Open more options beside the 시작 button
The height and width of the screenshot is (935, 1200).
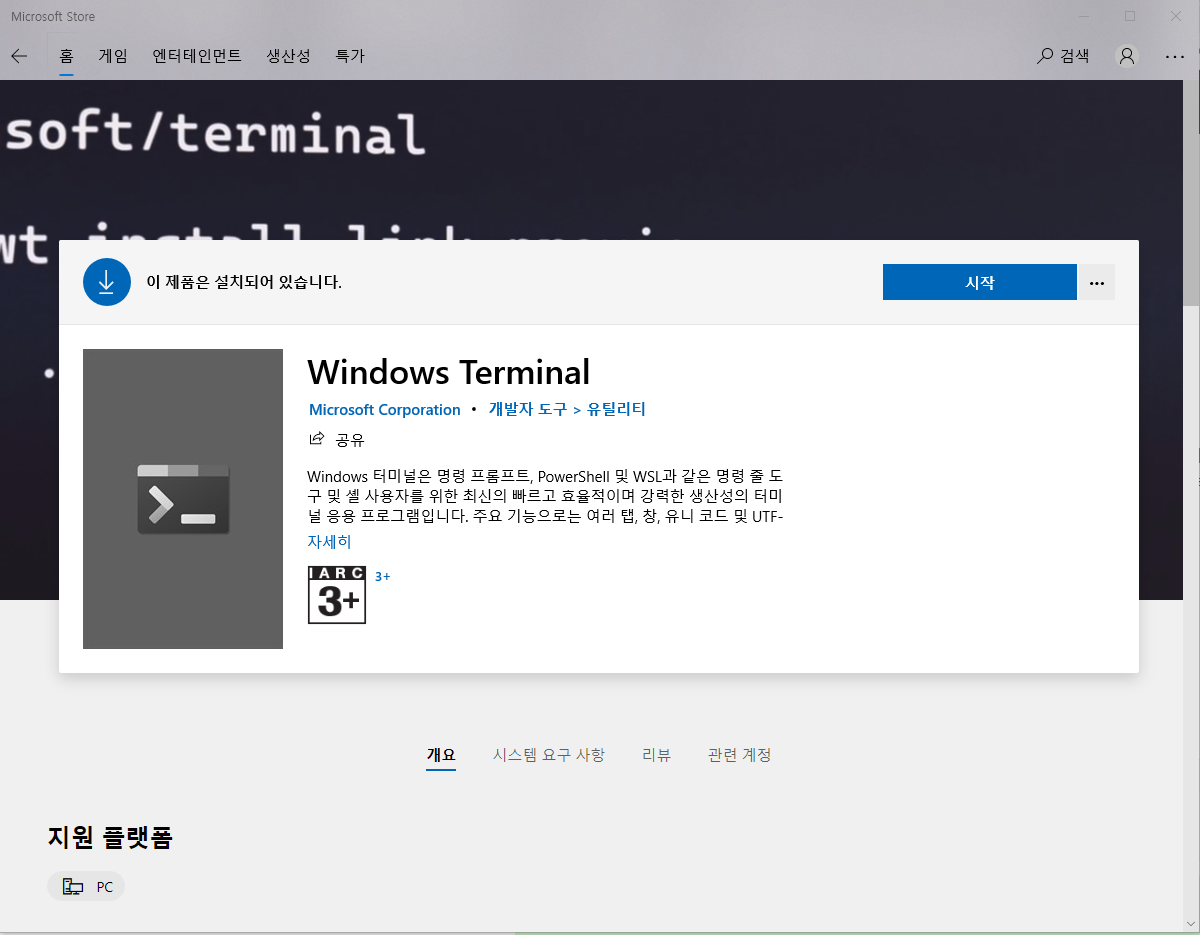pyautogui.click(x=1096, y=282)
